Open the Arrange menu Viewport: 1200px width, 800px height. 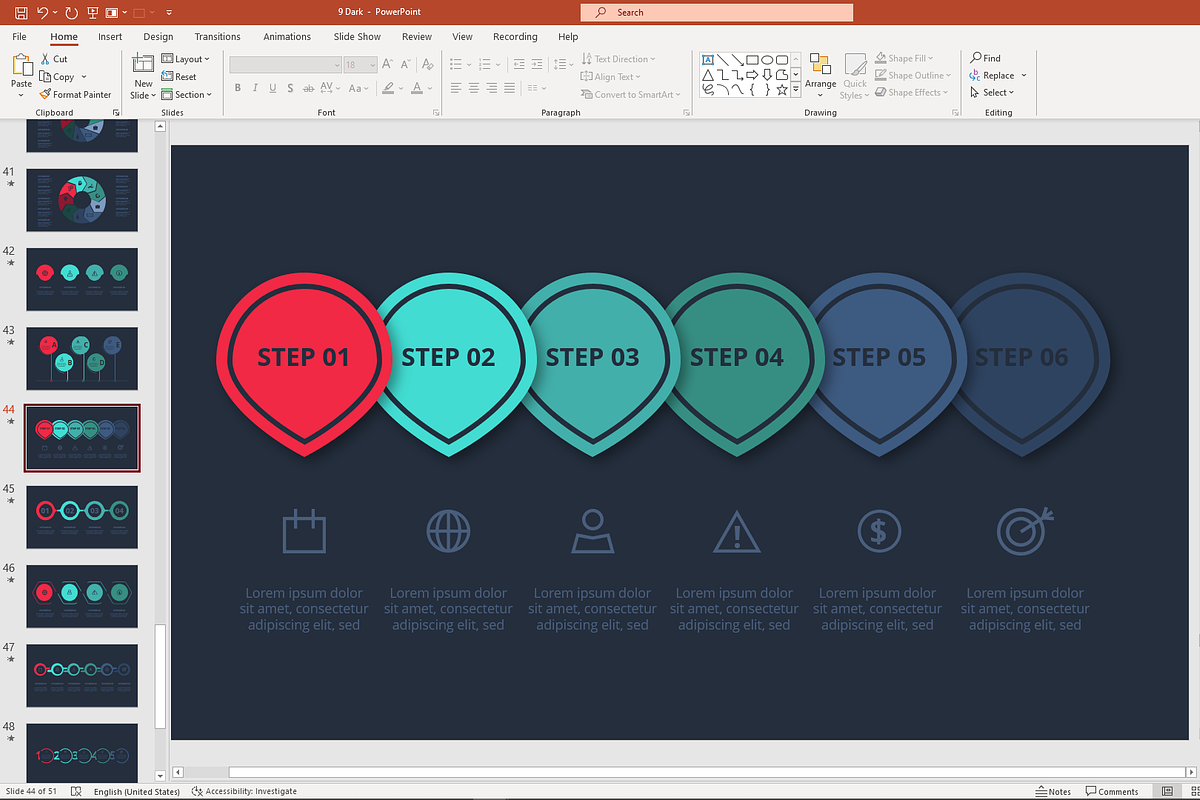coord(820,77)
